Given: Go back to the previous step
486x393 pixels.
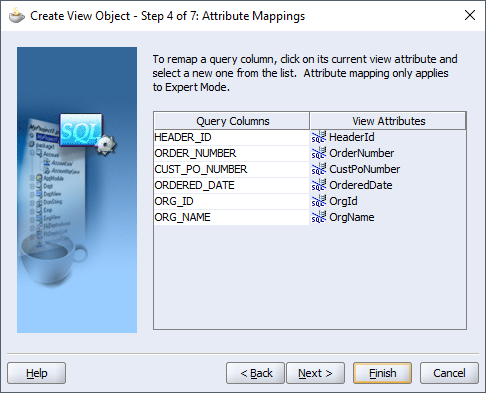Looking at the screenshot, I should pyautogui.click(x=255, y=373).
